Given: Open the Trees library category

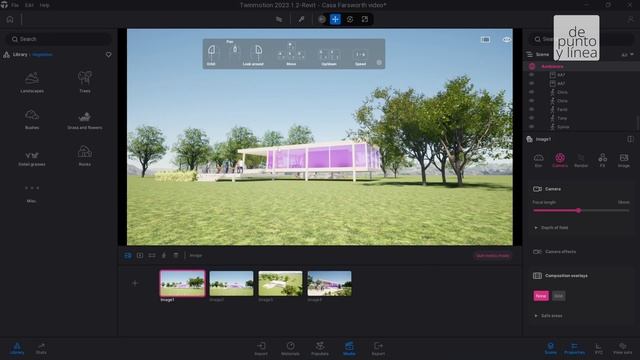Looking at the screenshot, I should (x=85, y=81).
